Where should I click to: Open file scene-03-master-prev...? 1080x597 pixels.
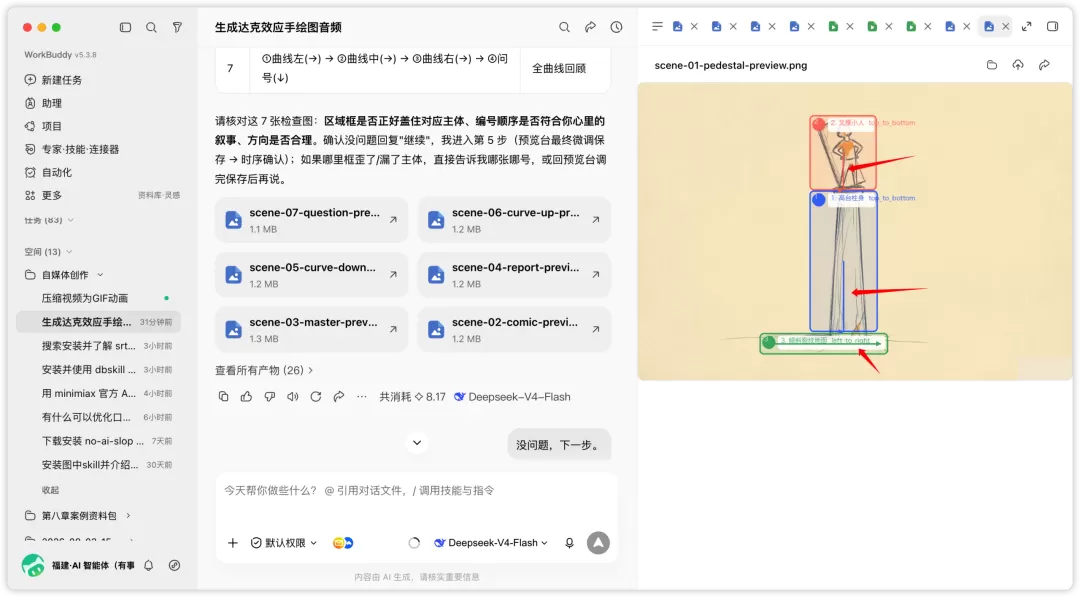coord(311,330)
